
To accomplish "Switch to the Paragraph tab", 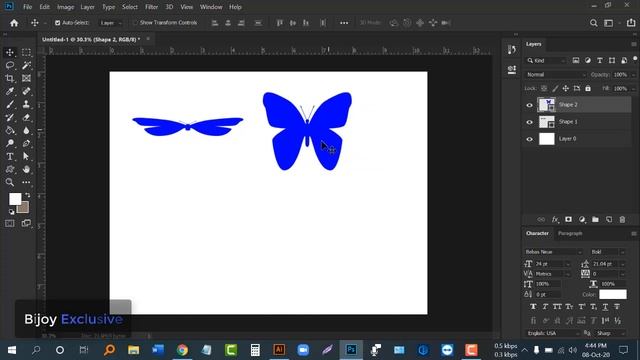I will pos(570,233).
